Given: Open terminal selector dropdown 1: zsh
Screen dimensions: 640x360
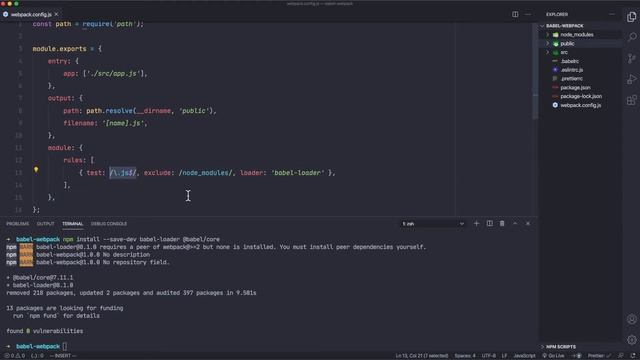Looking at the screenshot, I should click(433, 224).
